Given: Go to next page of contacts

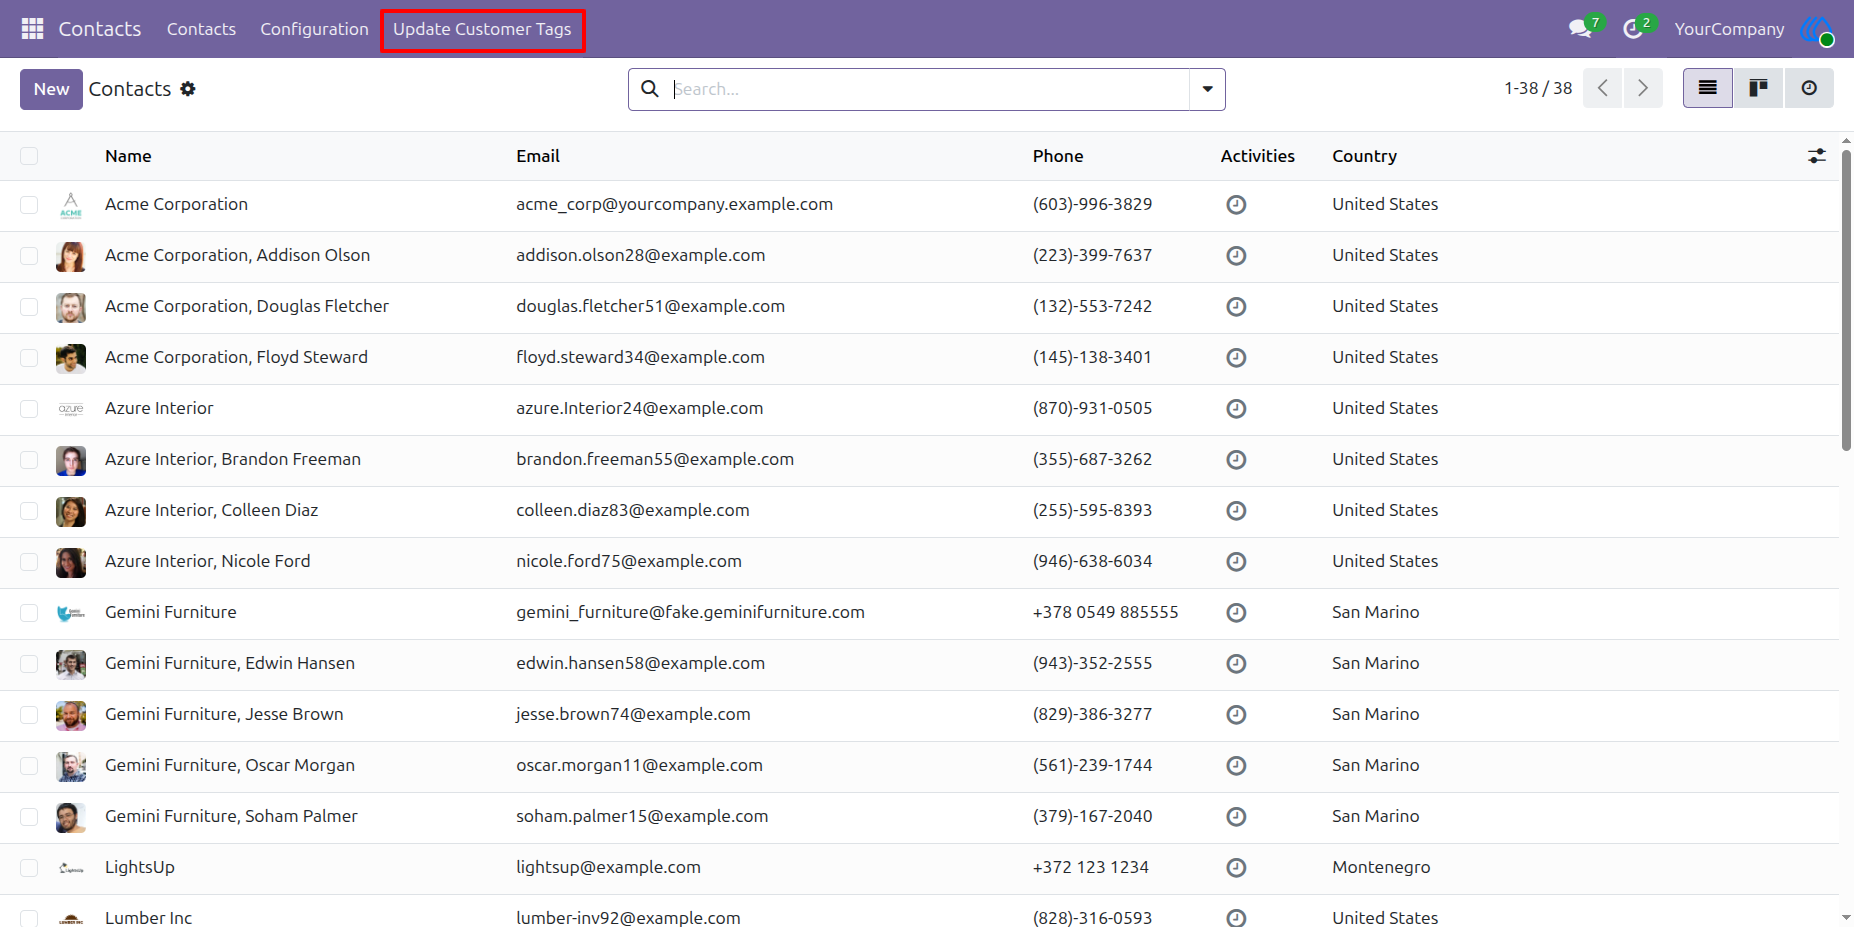Looking at the screenshot, I should click(1643, 88).
